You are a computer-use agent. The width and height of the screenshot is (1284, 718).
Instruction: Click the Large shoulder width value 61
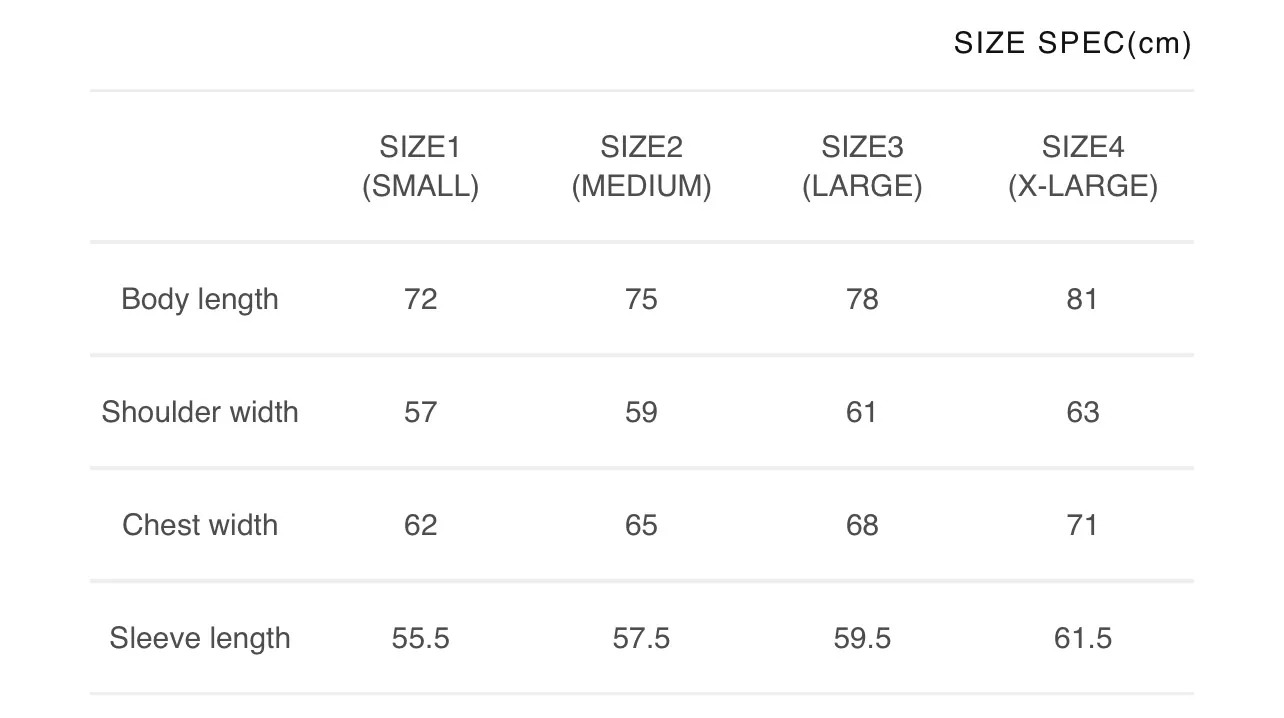862,412
